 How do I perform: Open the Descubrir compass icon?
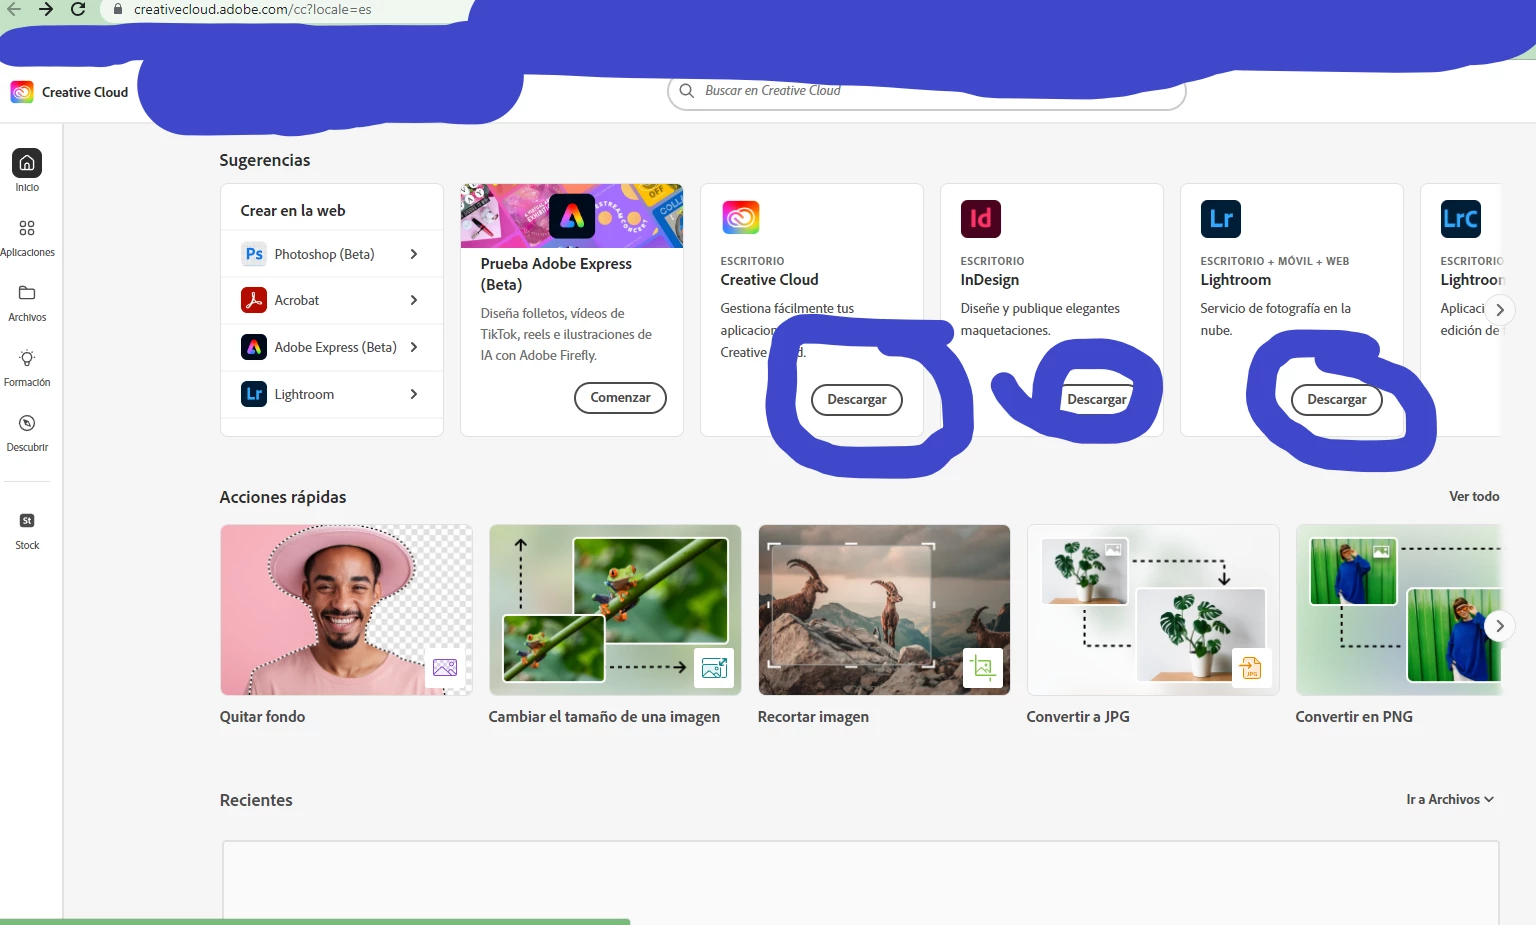27,423
